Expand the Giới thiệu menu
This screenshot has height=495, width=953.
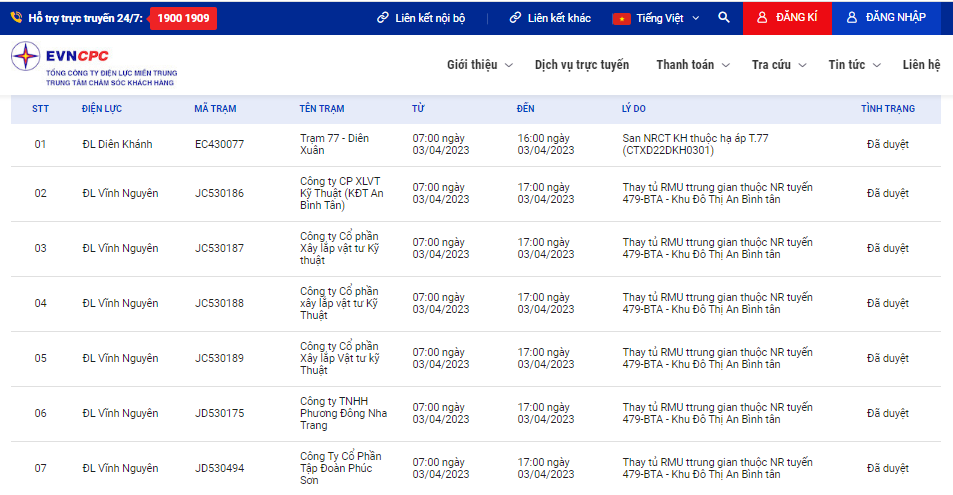pyautogui.click(x=479, y=65)
